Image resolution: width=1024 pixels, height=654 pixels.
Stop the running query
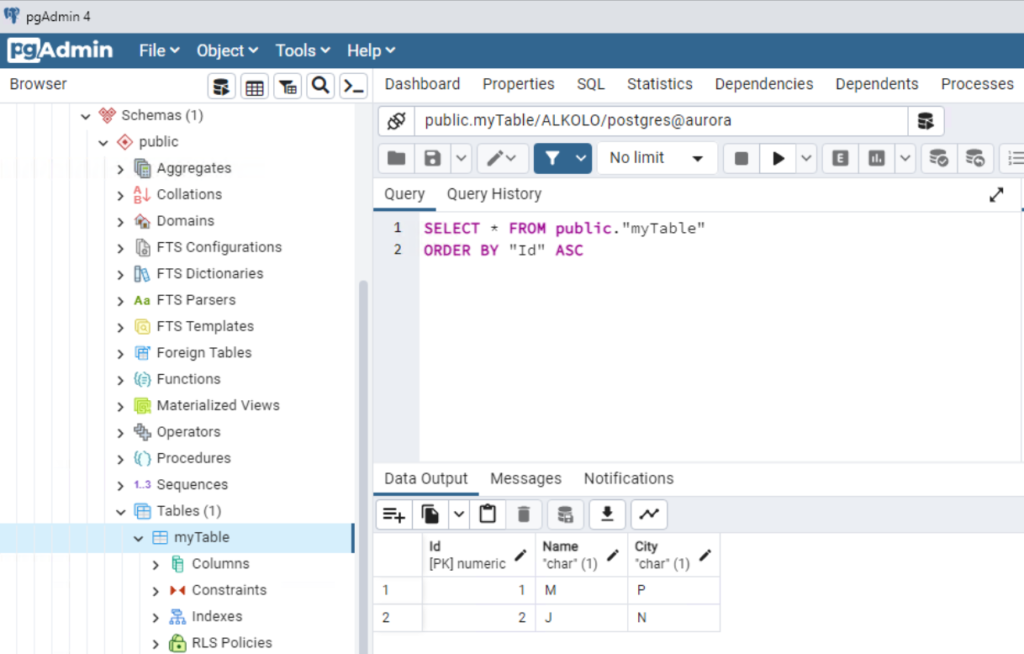click(741, 158)
